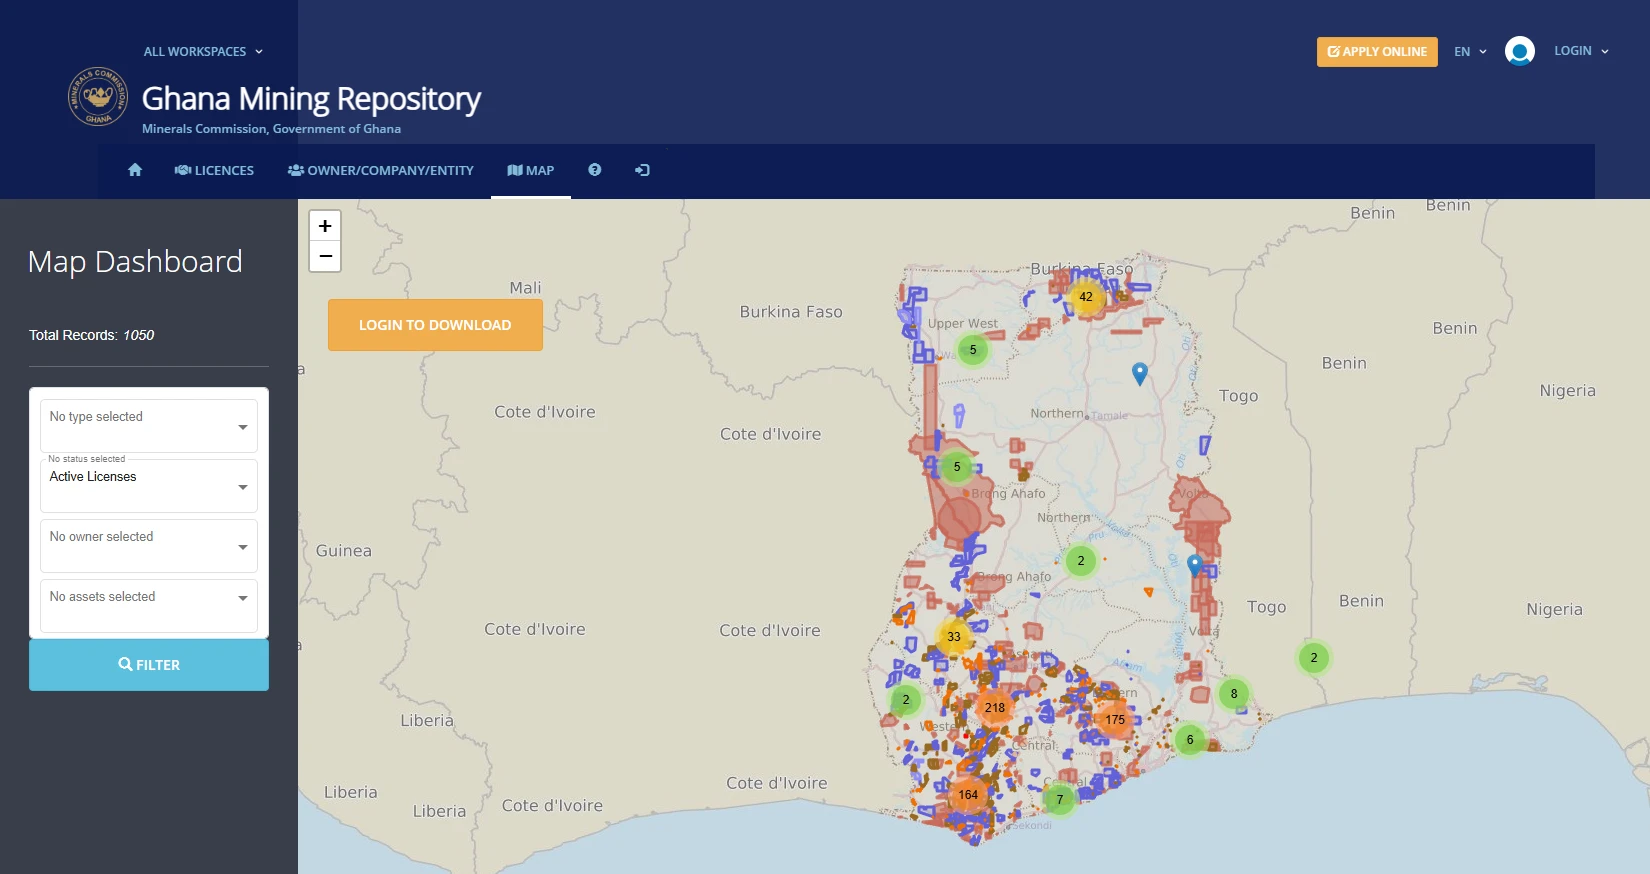The width and height of the screenshot is (1650, 874).
Task: Open the EN language selector
Action: (1470, 52)
